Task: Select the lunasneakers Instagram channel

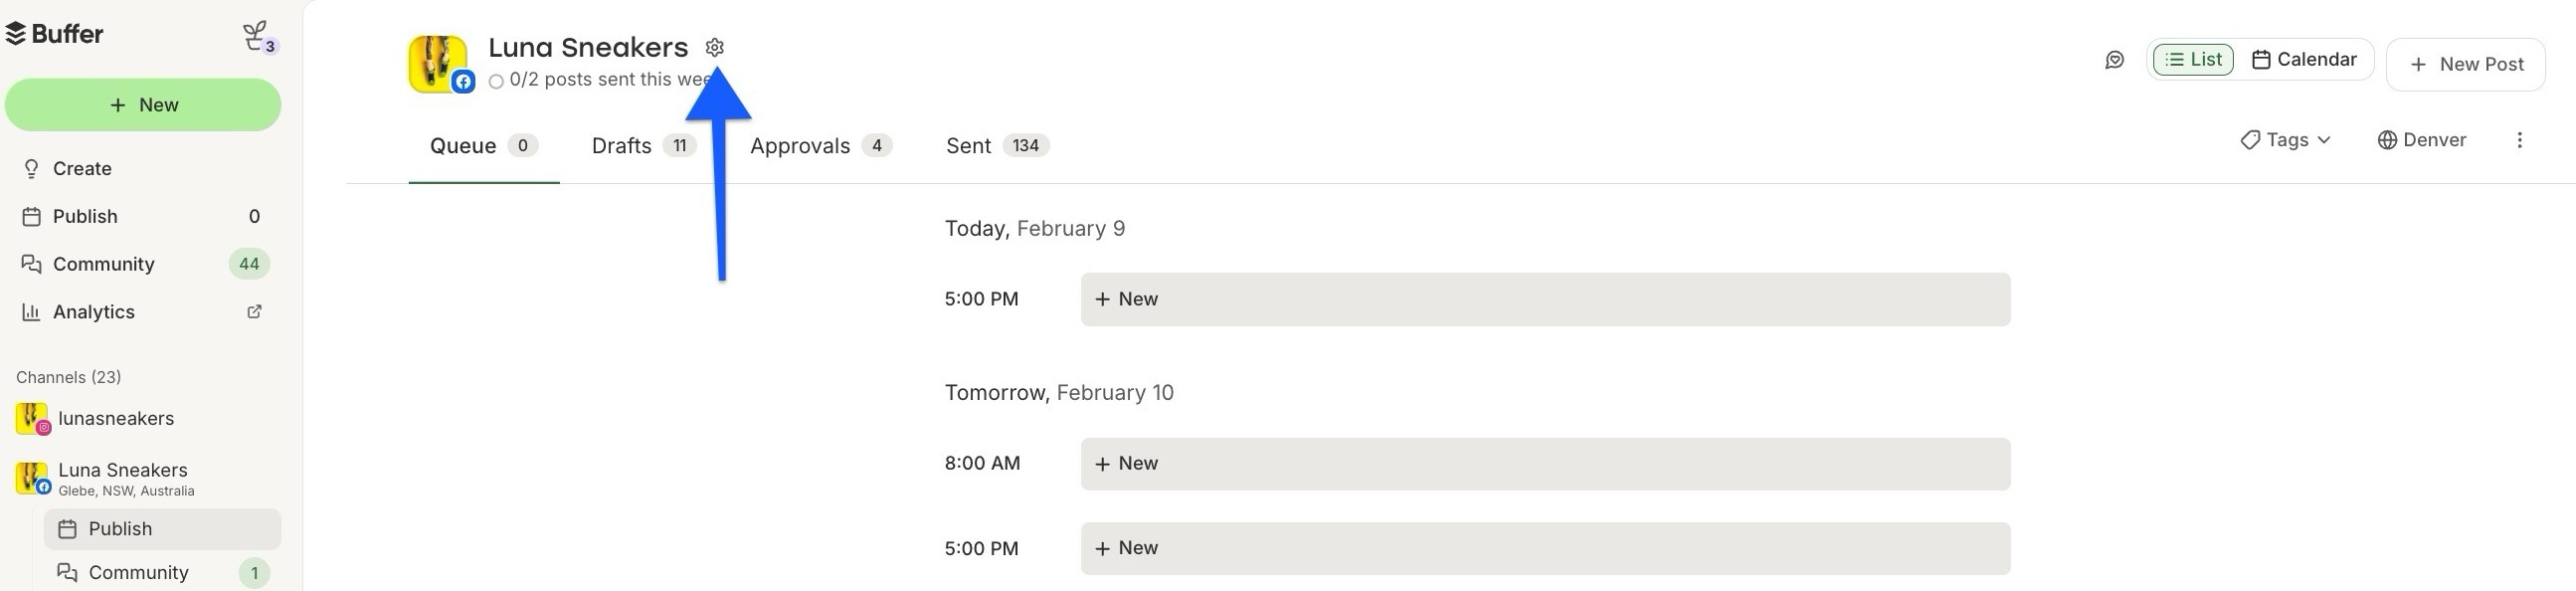Action: coord(115,419)
